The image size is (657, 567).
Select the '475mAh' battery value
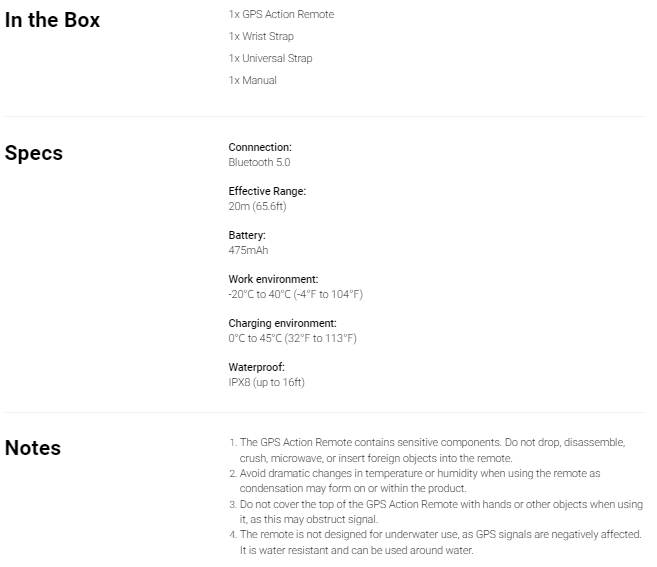[x=248, y=250]
